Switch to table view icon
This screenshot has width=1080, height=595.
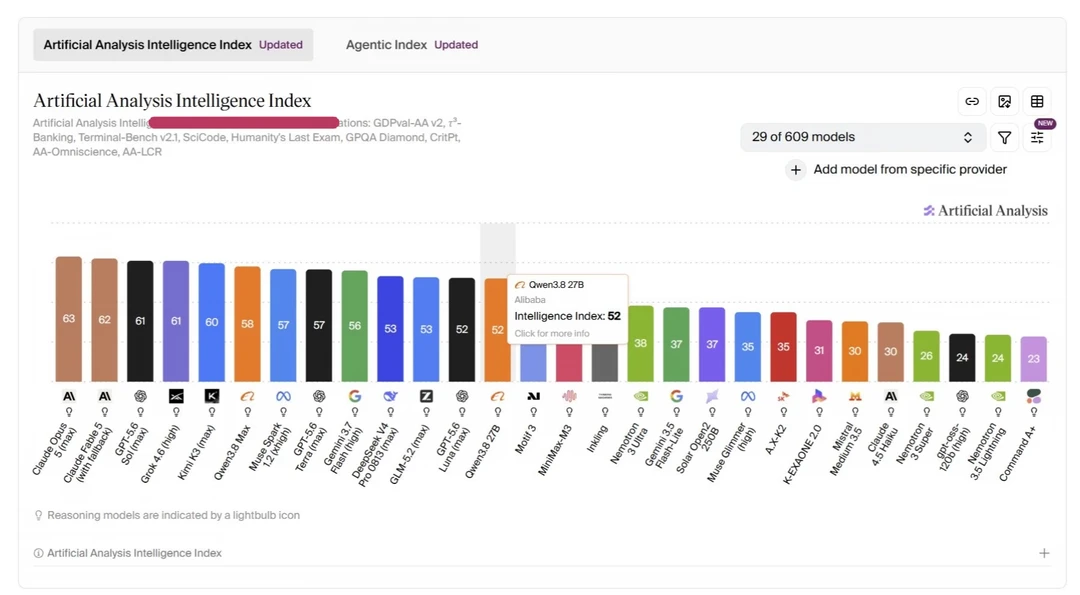coord(1037,101)
